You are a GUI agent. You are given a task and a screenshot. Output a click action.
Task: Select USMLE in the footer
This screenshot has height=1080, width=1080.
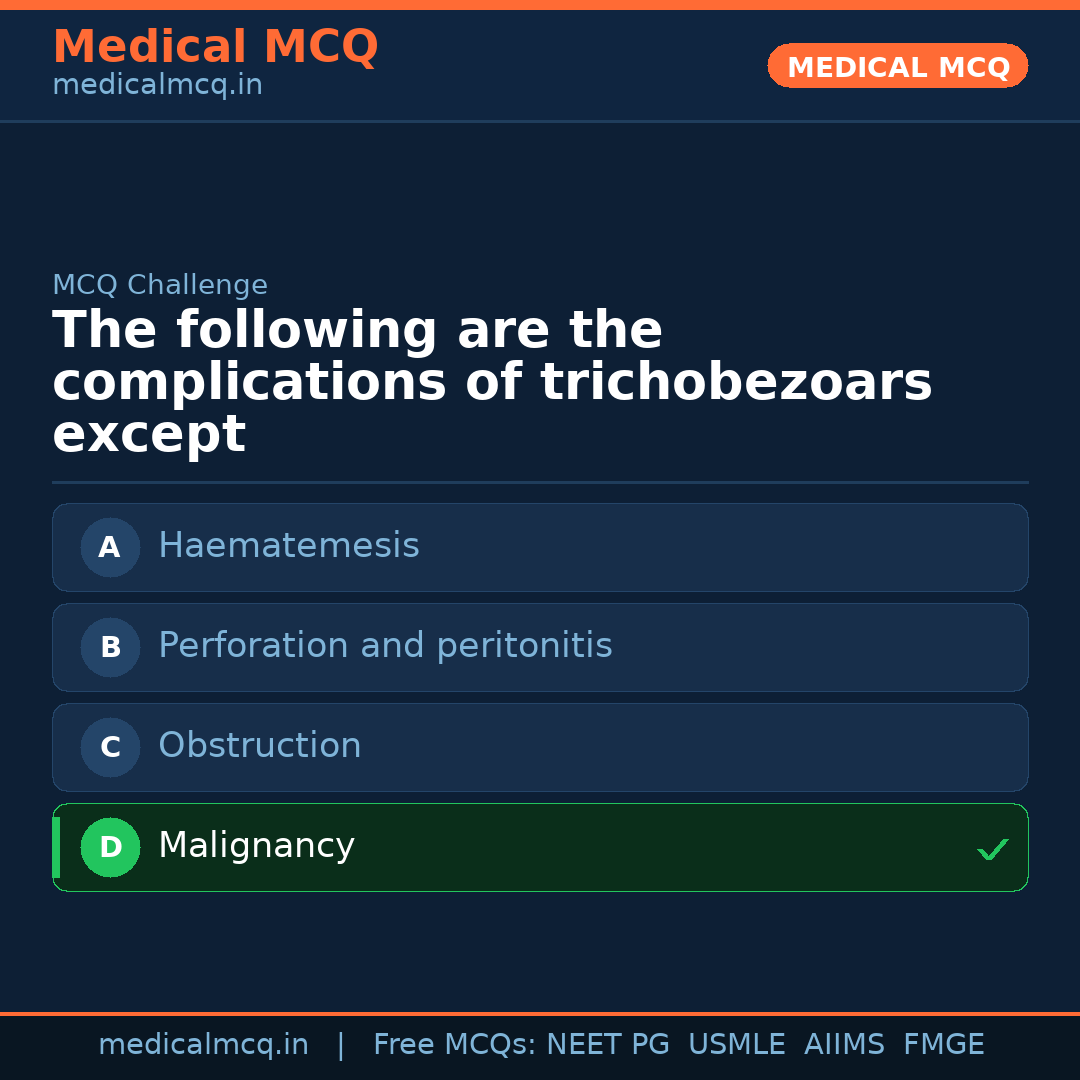tap(736, 1045)
